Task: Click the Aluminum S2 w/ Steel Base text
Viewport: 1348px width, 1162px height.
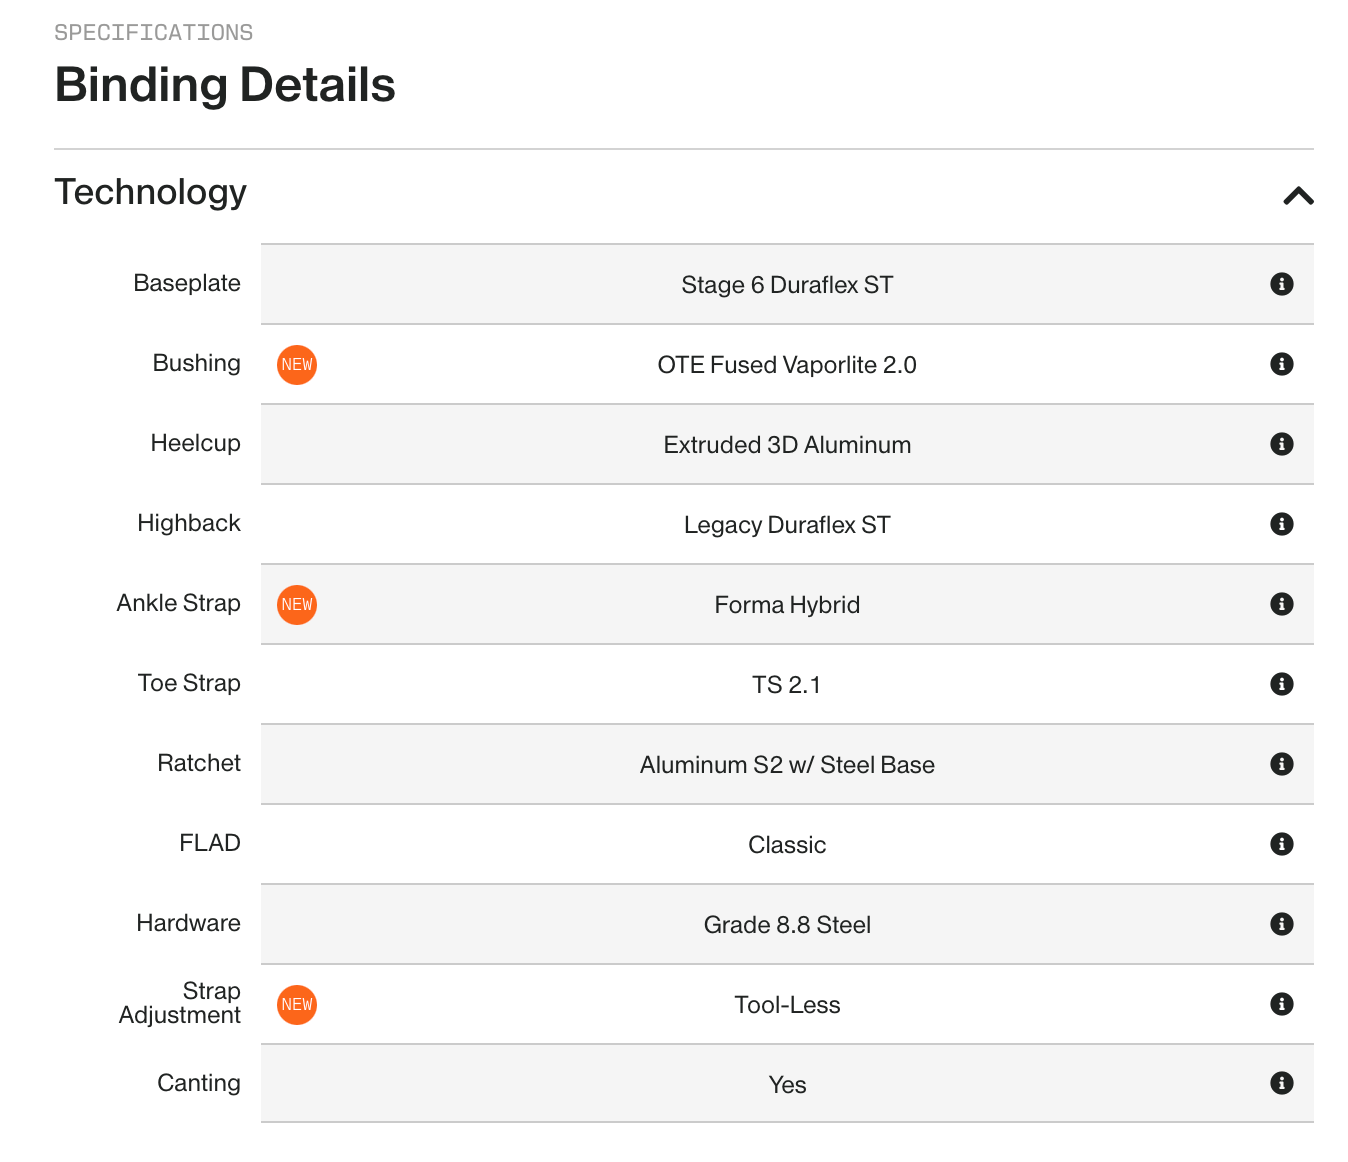Action: coord(786,765)
